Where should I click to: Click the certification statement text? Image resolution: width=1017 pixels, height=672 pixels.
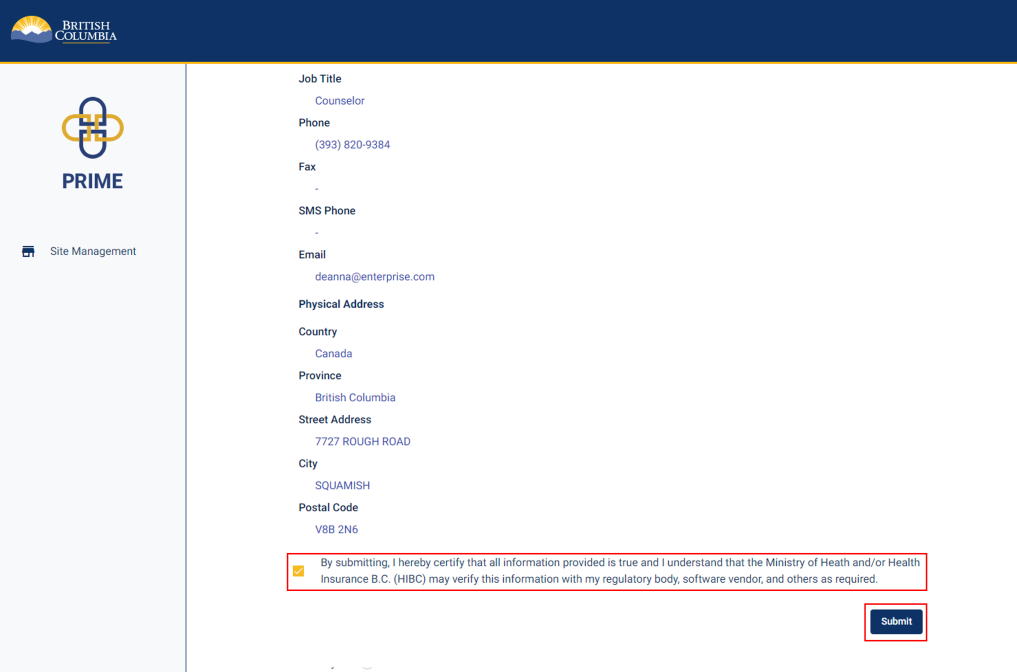619,571
